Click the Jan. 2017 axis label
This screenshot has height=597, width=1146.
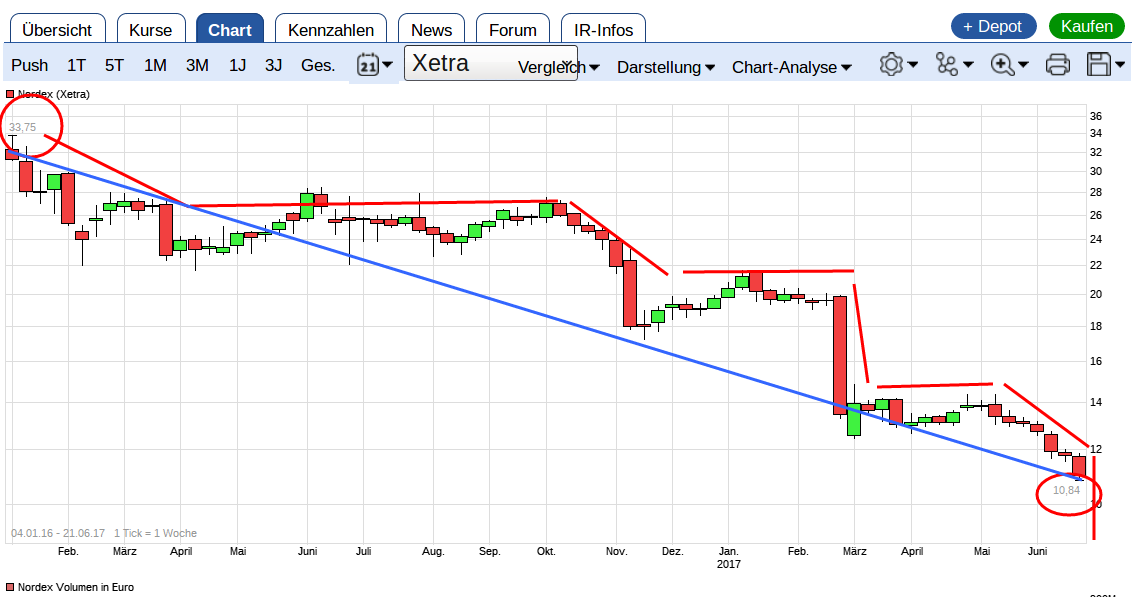pyautogui.click(x=729, y=558)
